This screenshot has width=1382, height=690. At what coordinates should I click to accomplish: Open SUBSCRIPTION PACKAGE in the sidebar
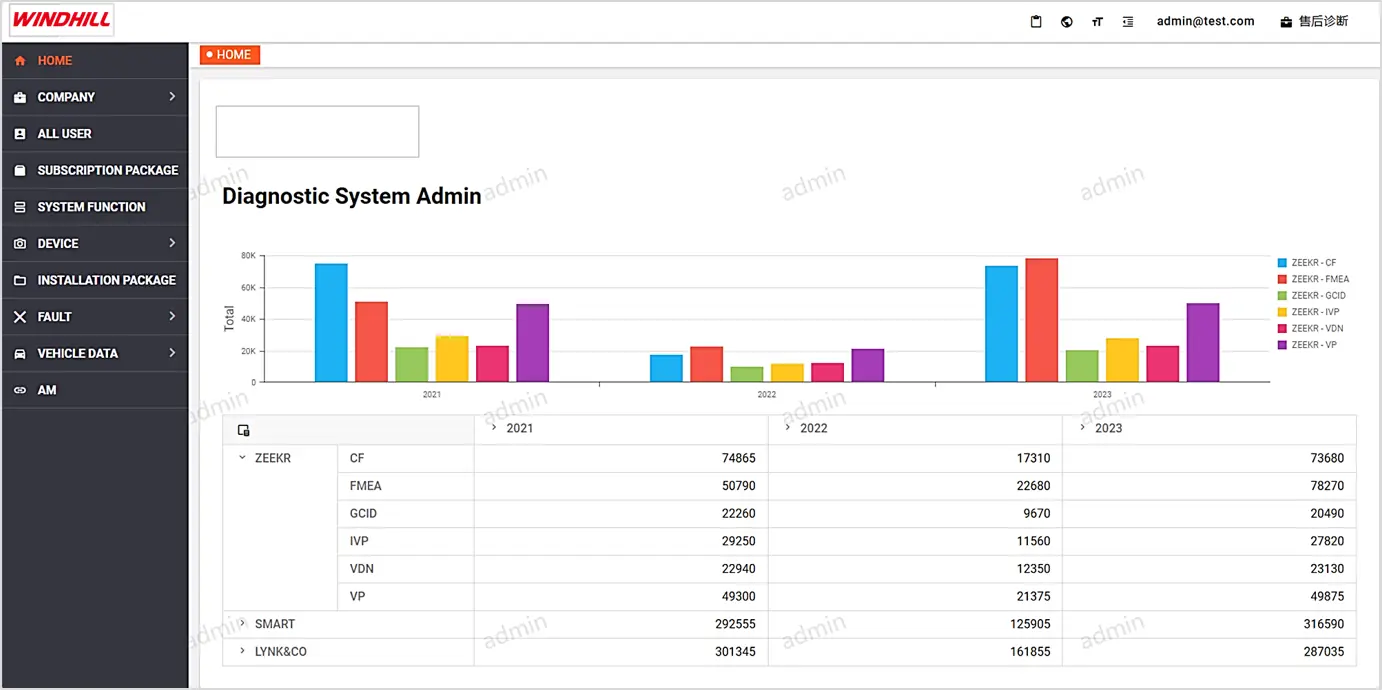coord(94,171)
